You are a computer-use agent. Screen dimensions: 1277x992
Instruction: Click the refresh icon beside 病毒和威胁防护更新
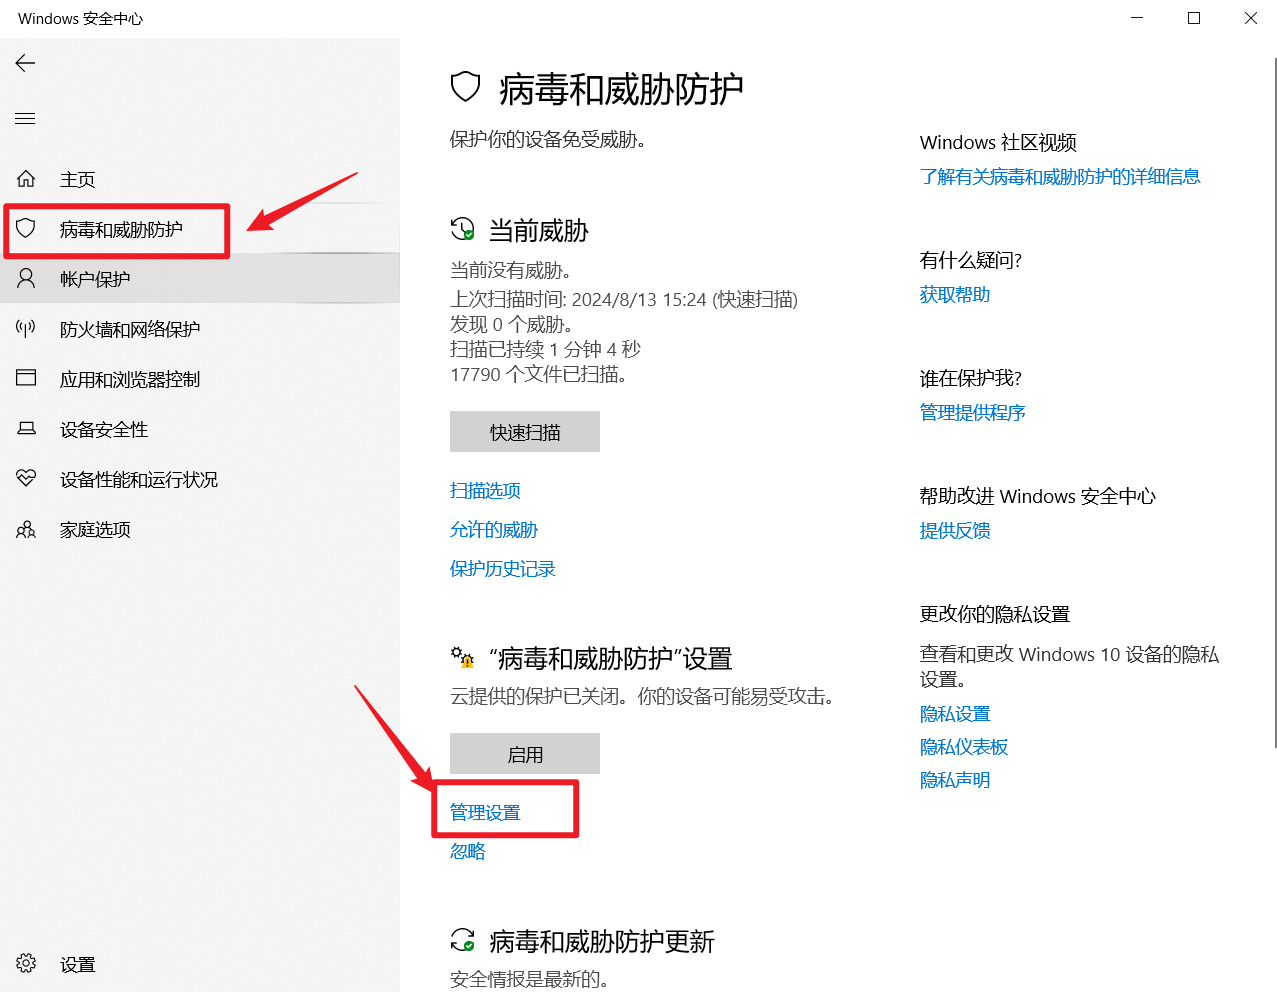click(x=462, y=940)
